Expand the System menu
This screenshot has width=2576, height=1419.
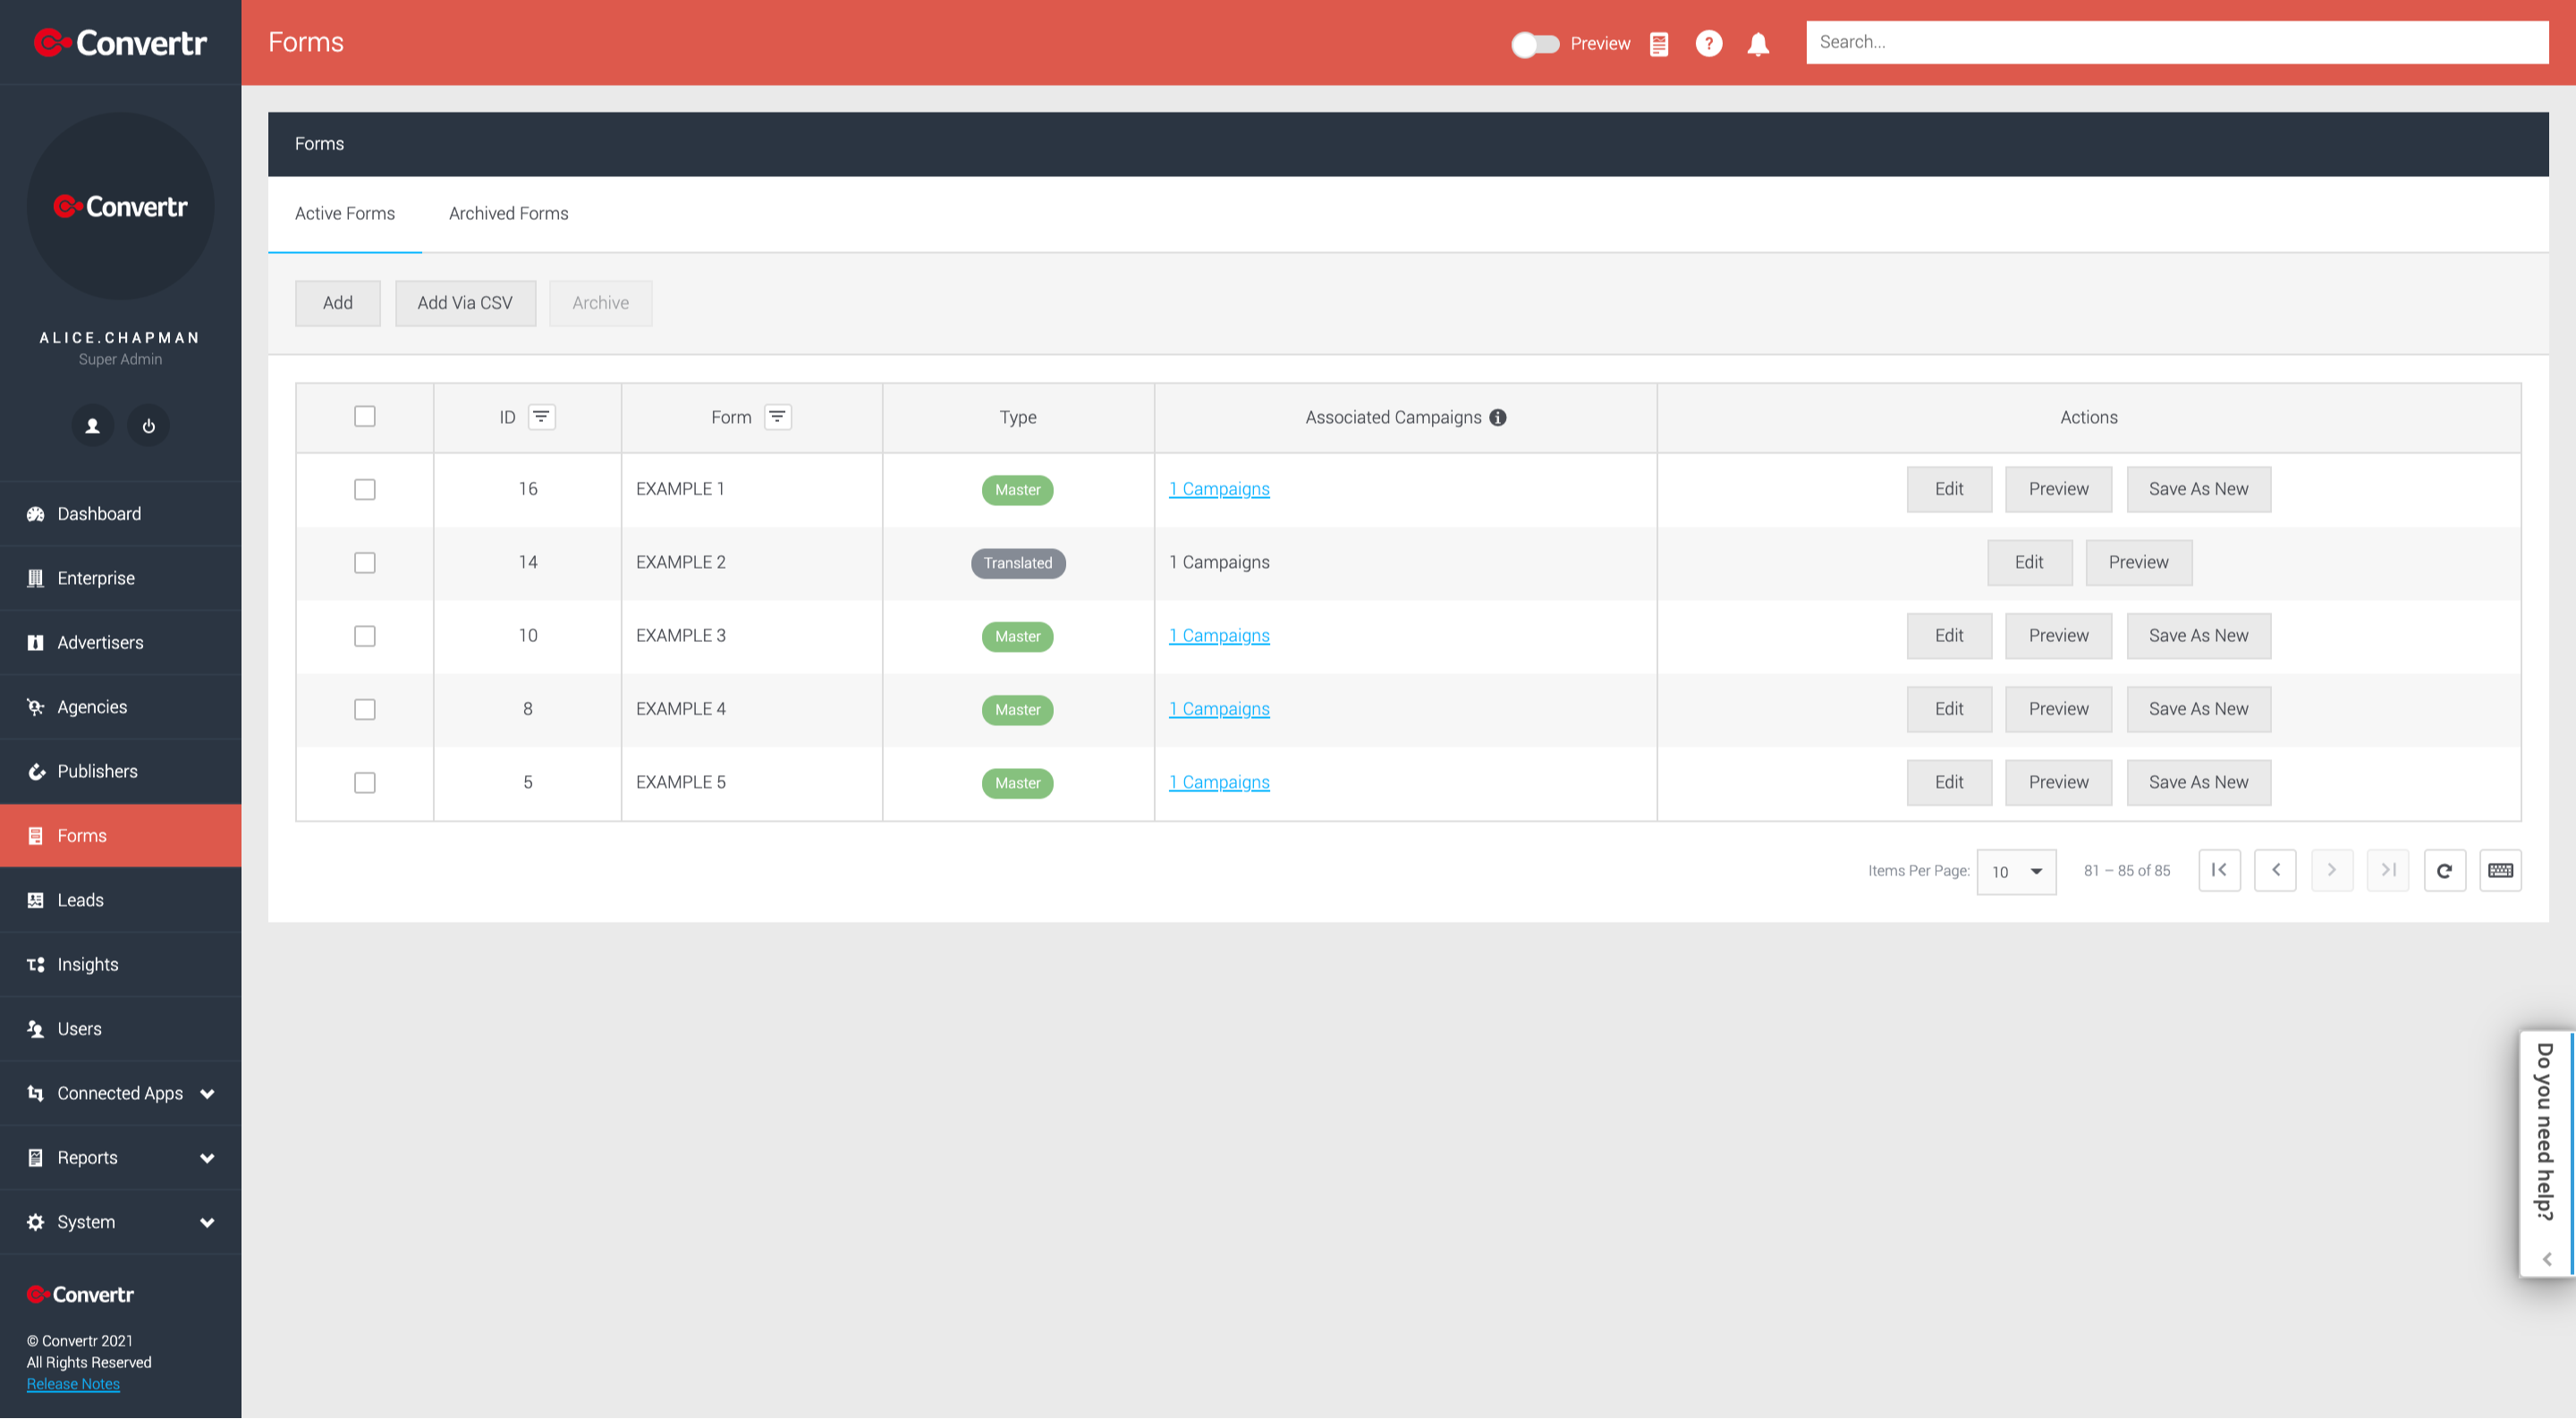120,1222
